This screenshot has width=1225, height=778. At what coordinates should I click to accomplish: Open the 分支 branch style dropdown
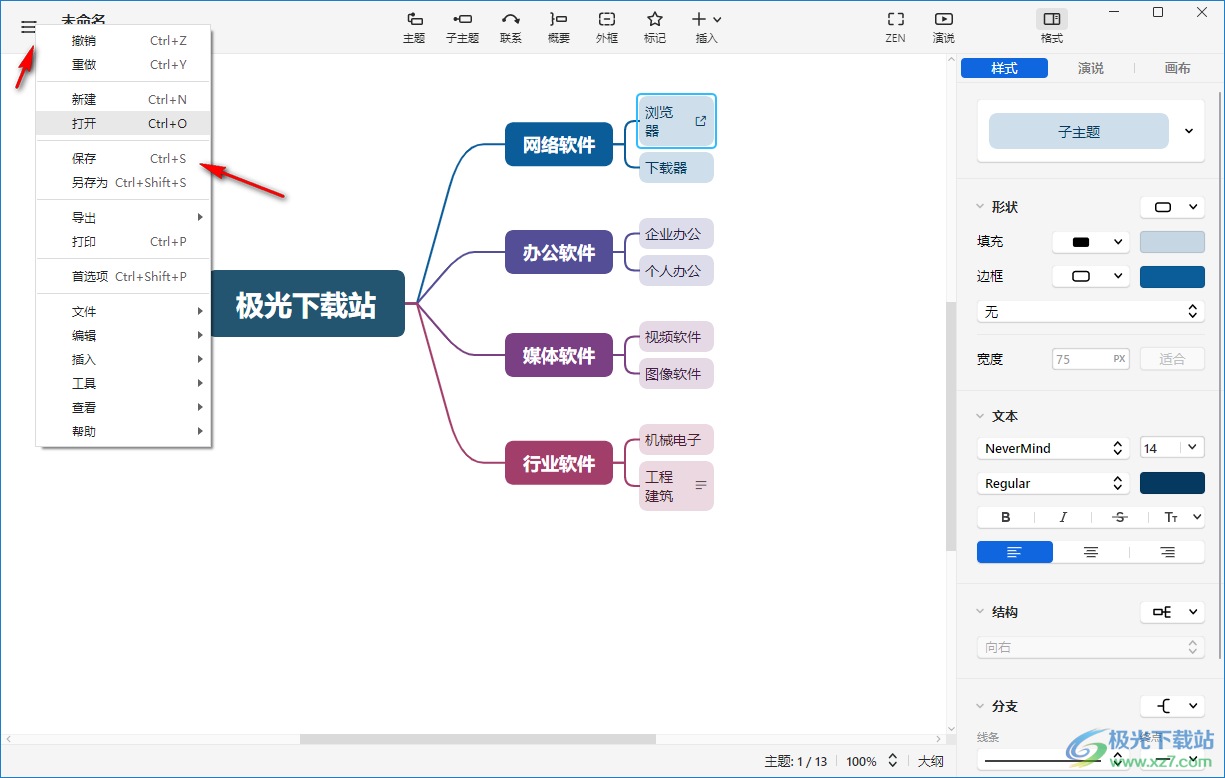(1172, 706)
